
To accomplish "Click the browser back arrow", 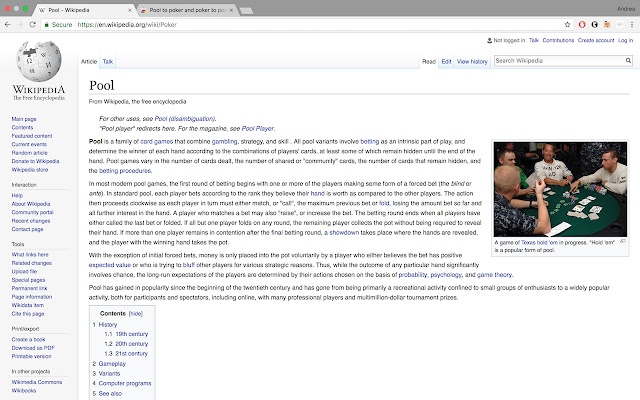I will click(7, 24).
